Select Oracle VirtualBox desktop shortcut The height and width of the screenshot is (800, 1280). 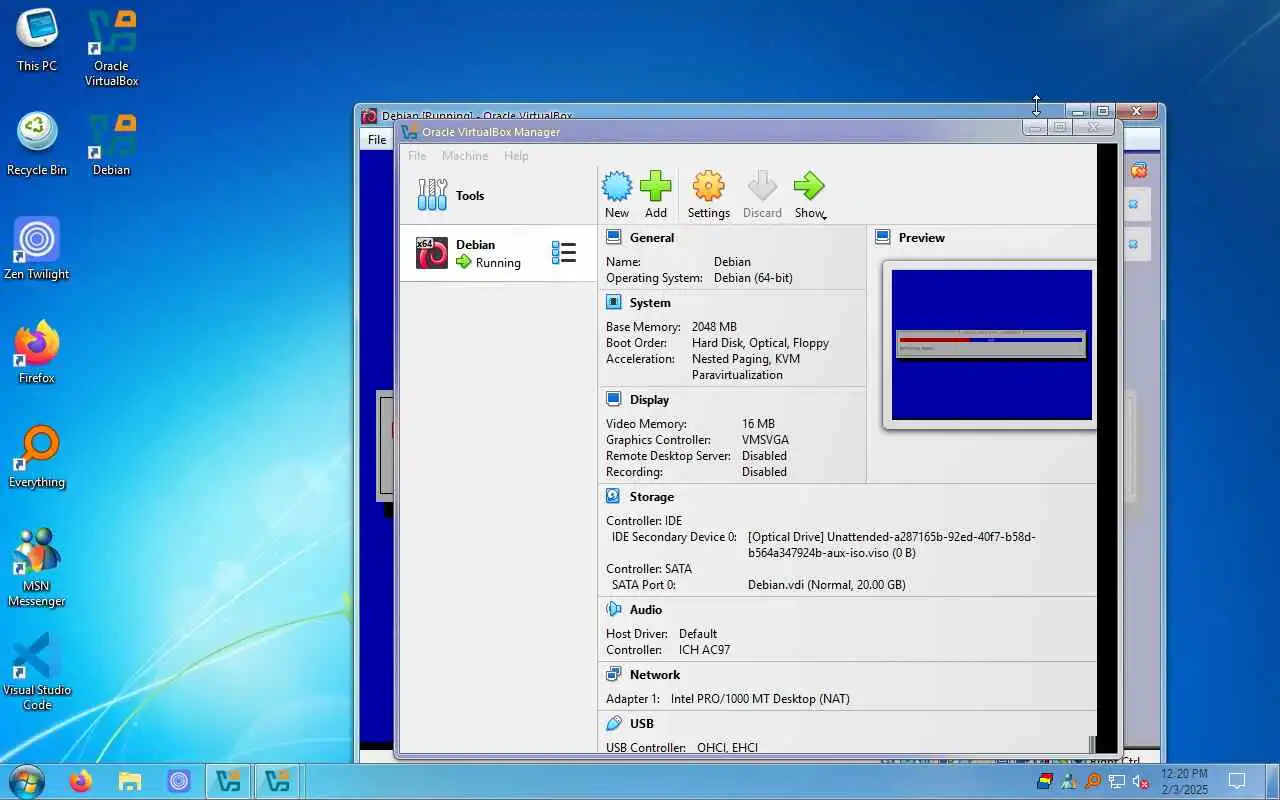(111, 49)
